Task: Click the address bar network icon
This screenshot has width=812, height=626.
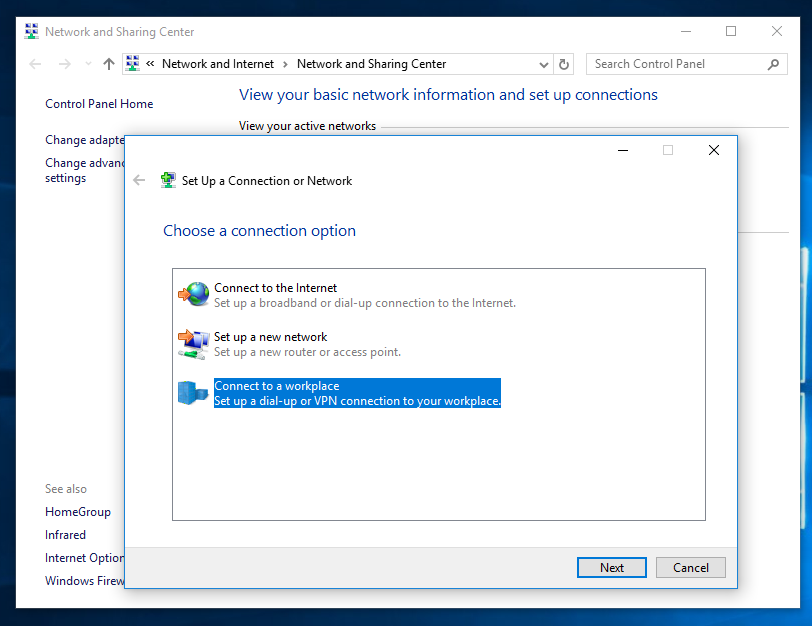Action: pos(133,64)
